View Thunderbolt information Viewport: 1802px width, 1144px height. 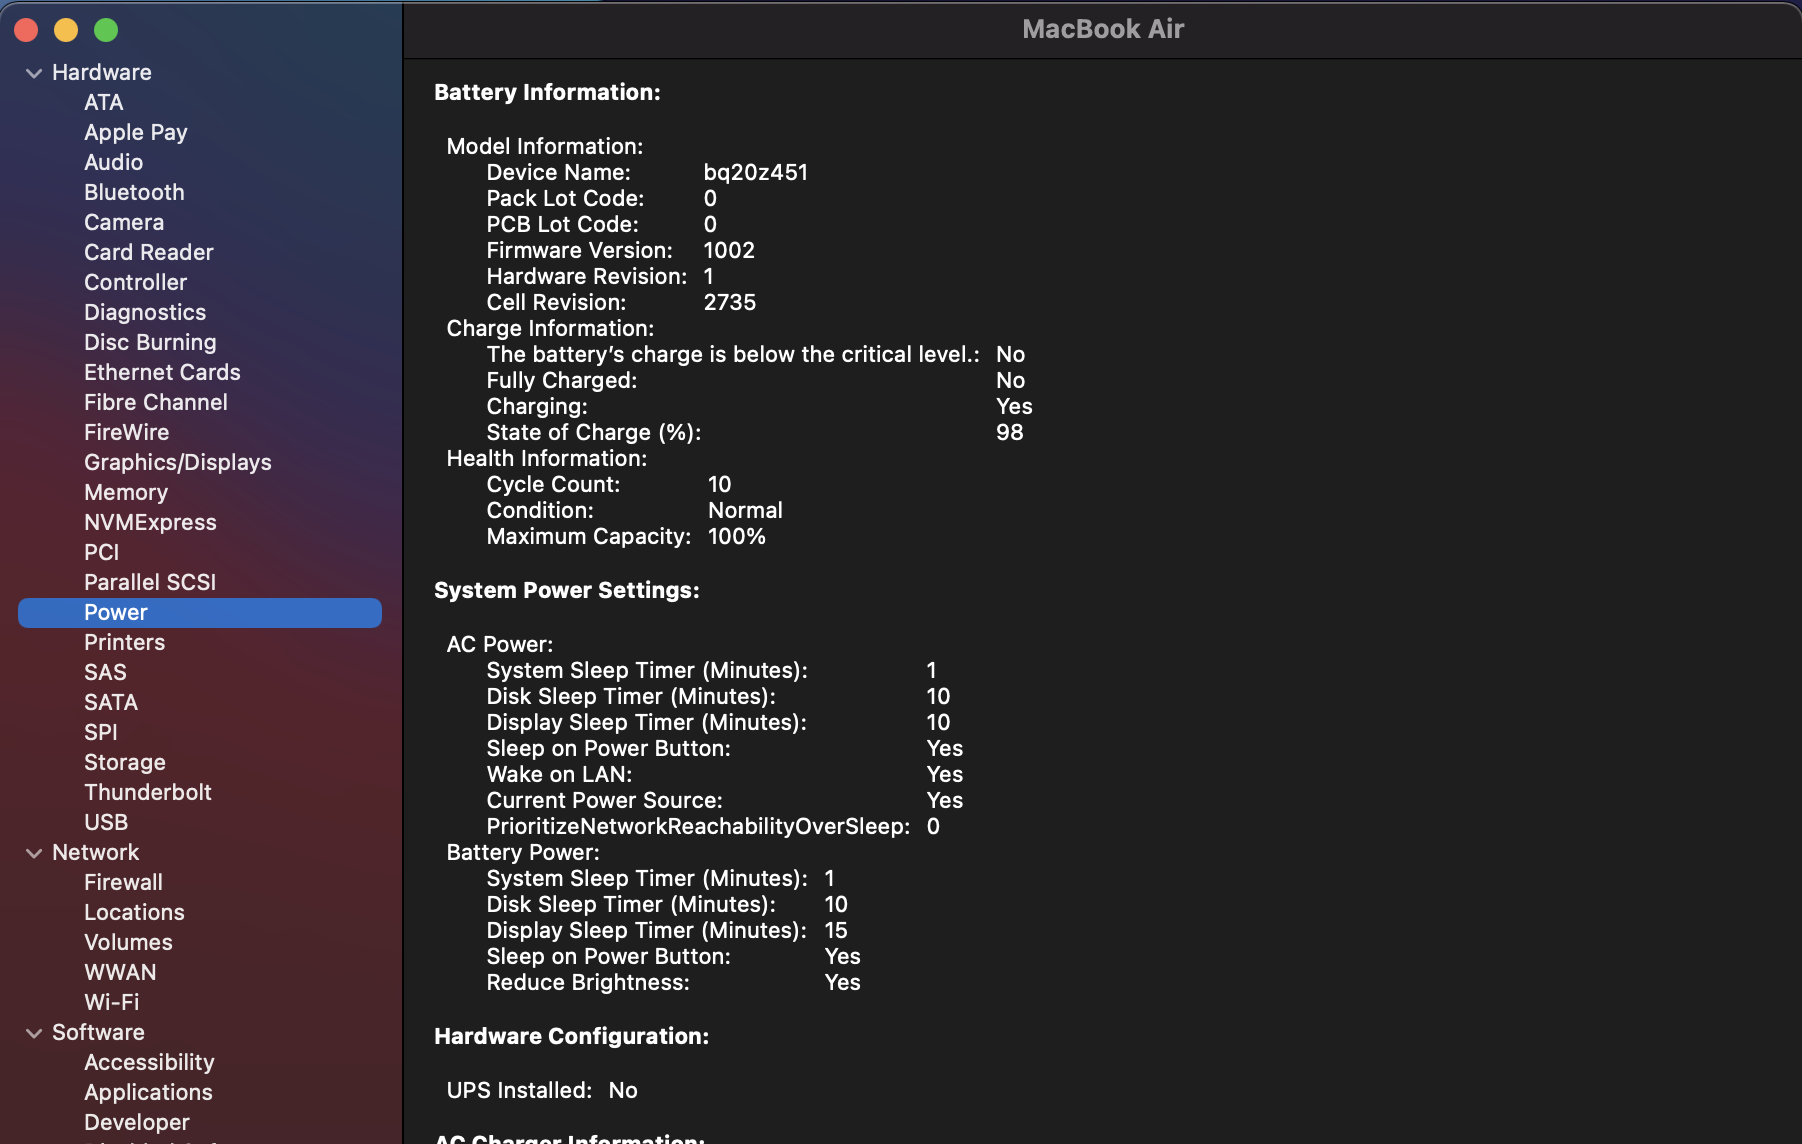click(148, 793)
